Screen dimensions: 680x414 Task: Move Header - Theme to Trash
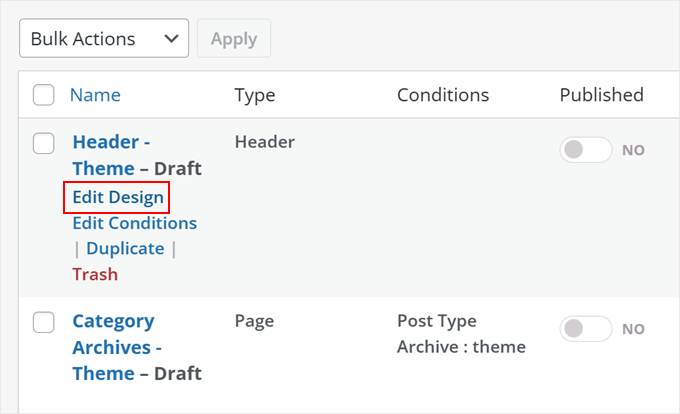click(95, 274)
